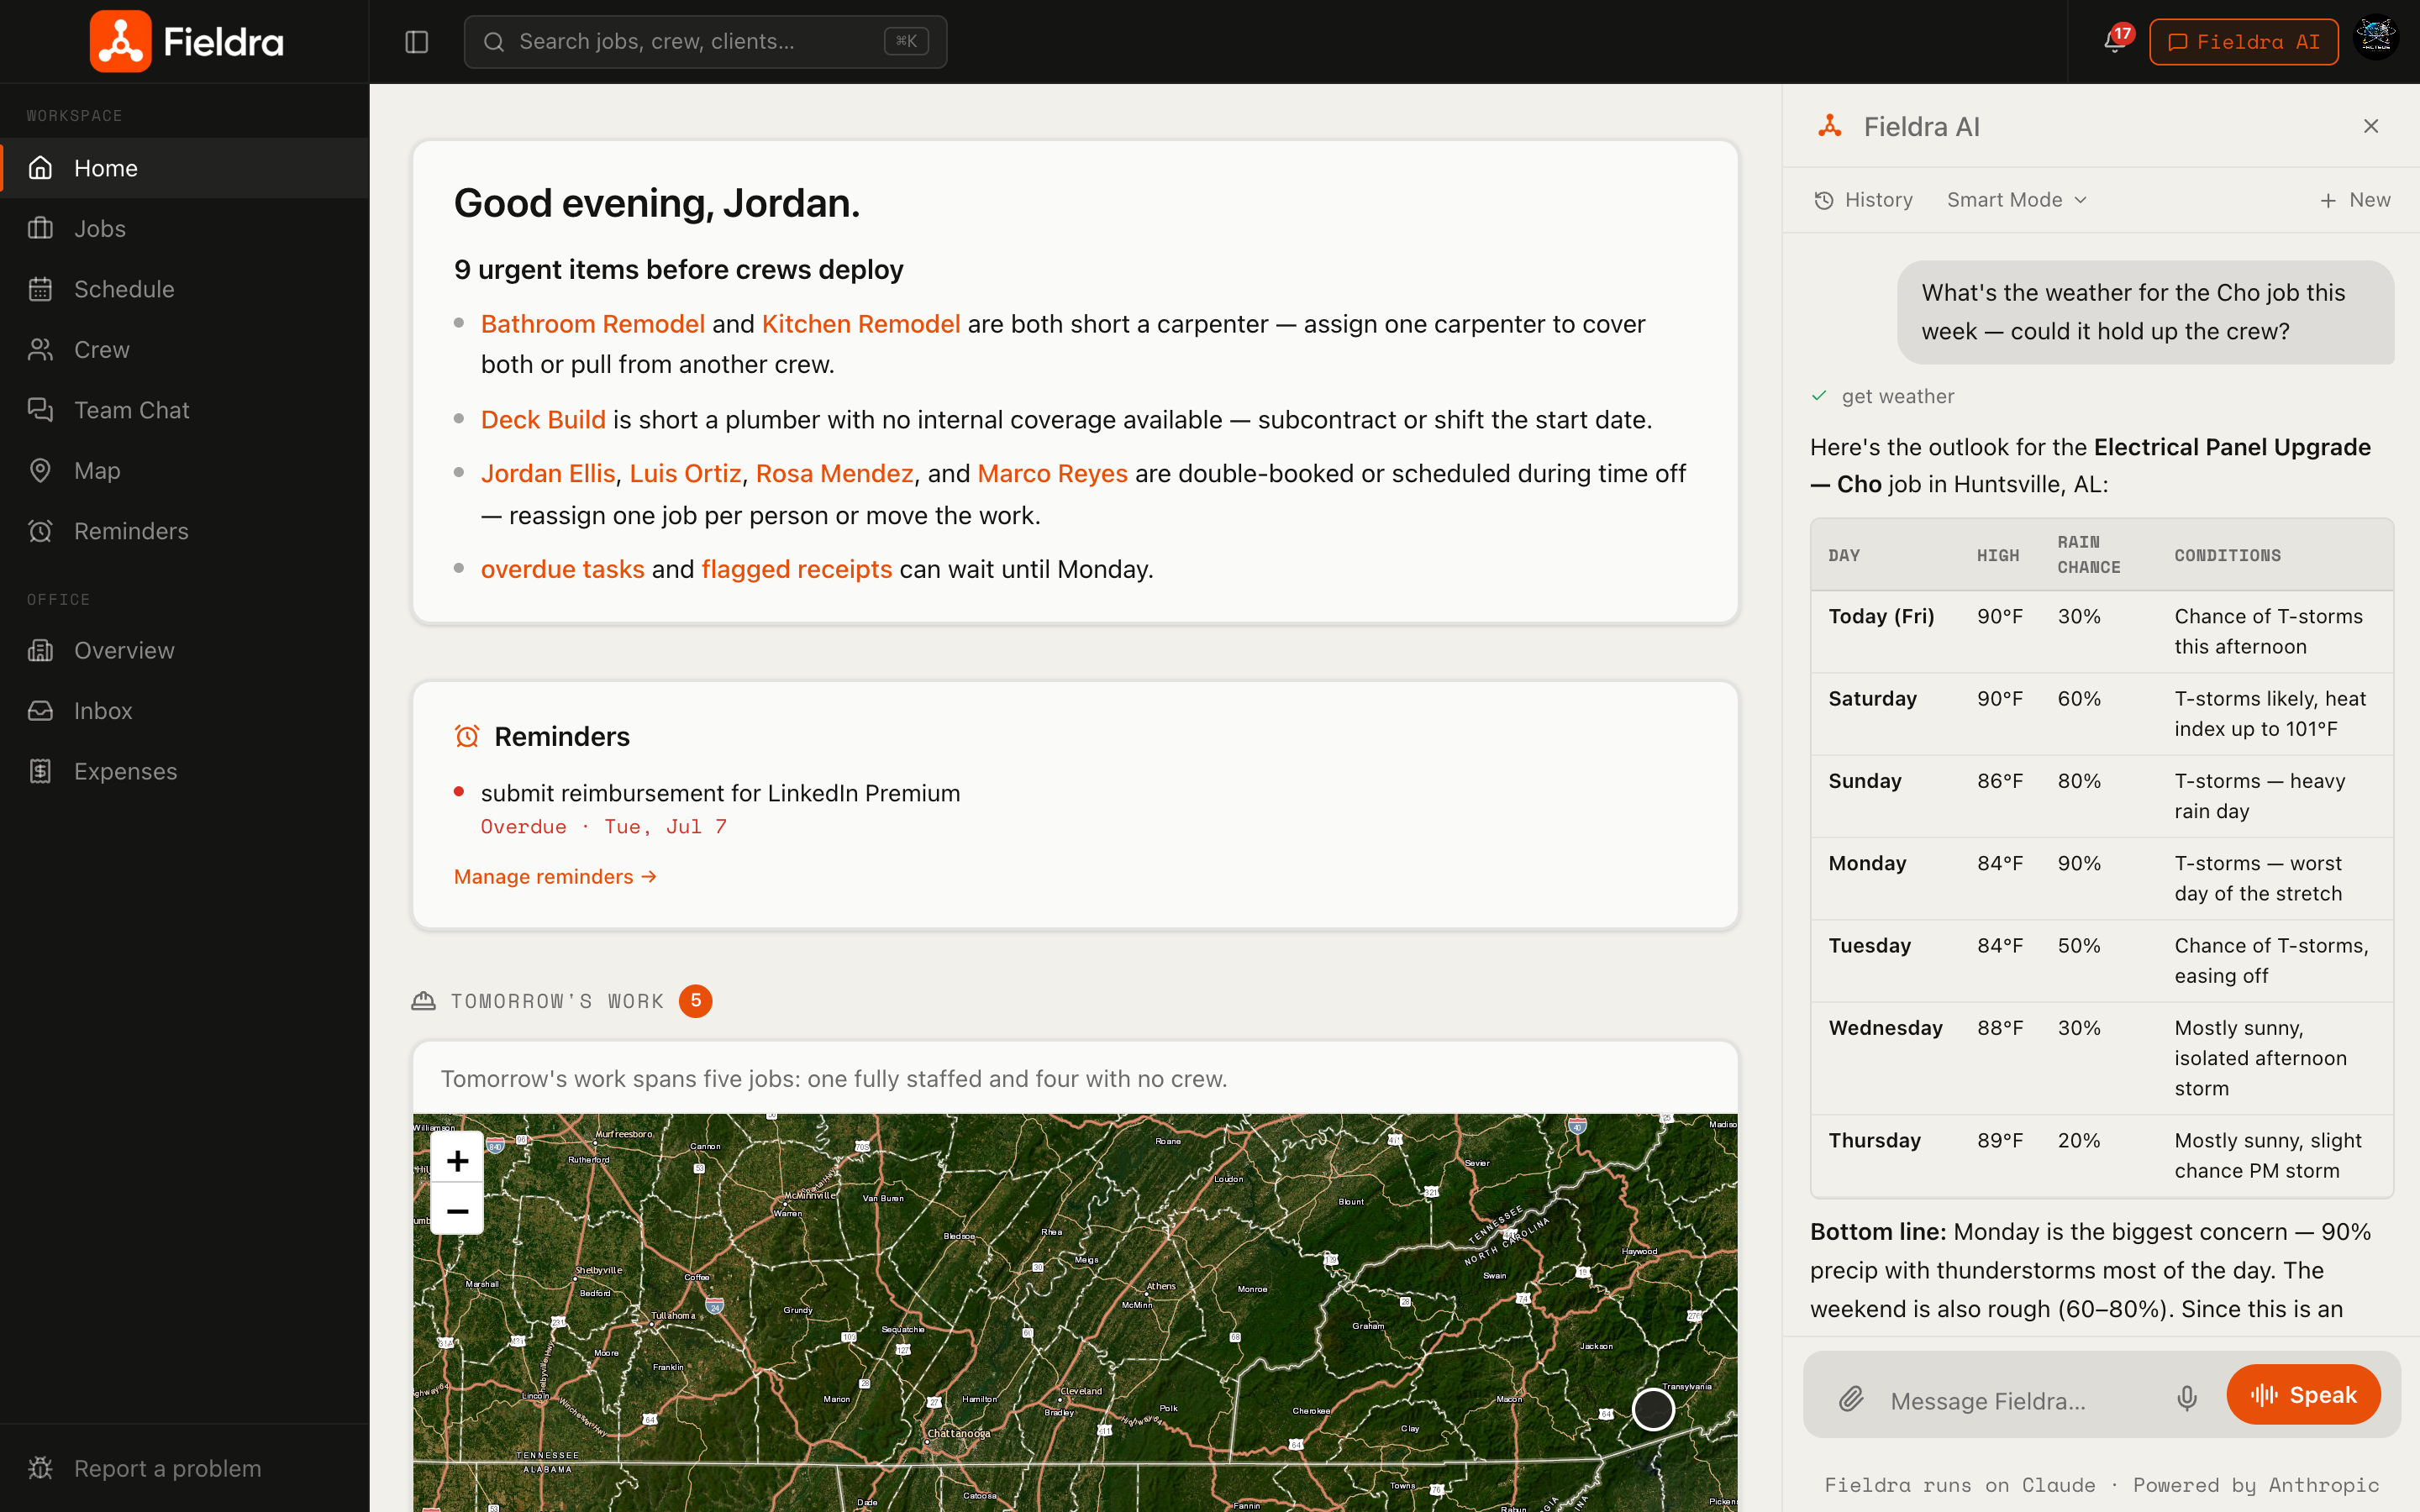Image resolution: width=2420 pixels, height=1512 pixels.
Task: Open the Smart Mode dropdown
Action: (2016, 200)
